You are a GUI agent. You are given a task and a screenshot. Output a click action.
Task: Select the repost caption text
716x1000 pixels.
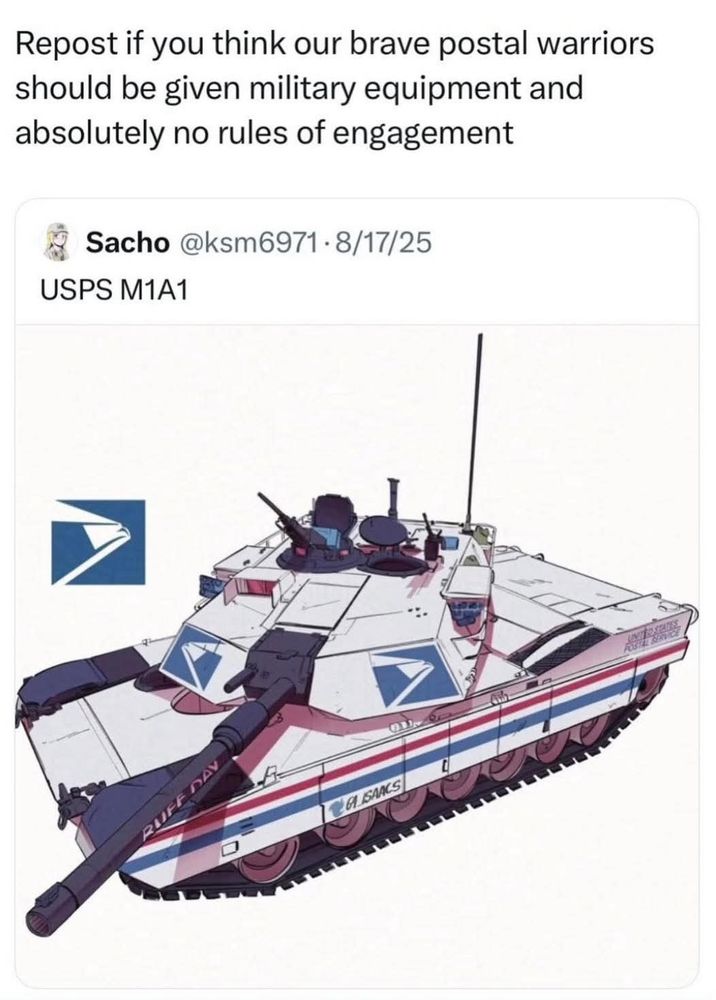pyautogui.click(x=334, y=88)
